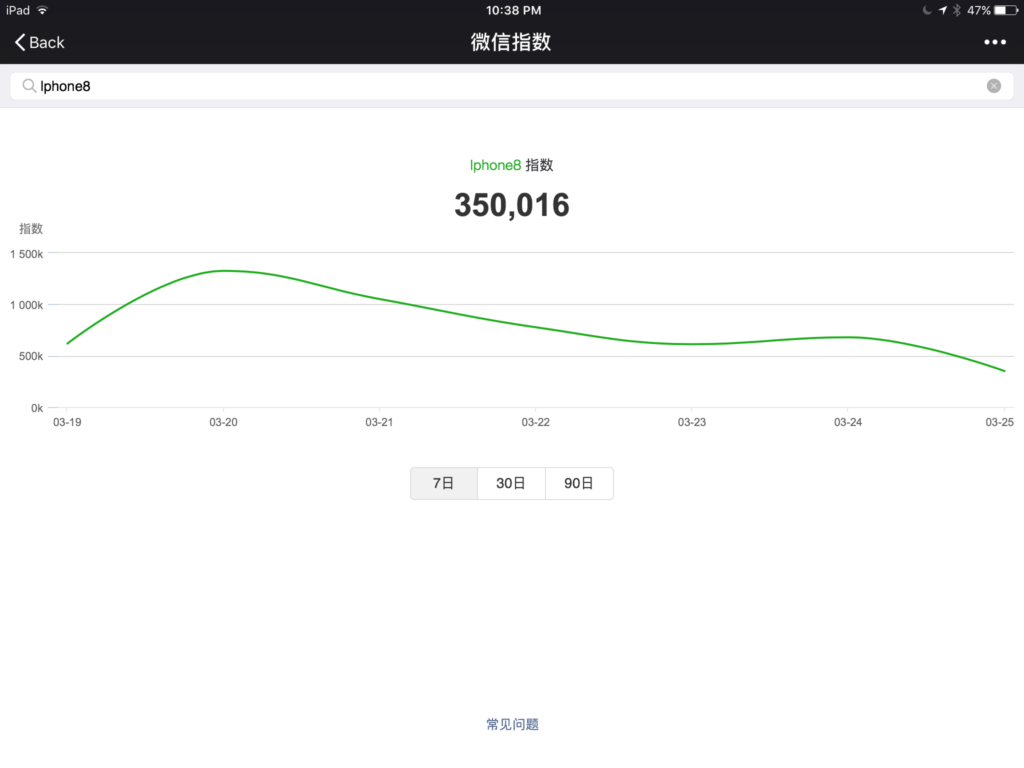Click the 350,016 index value

coord(512,205)
